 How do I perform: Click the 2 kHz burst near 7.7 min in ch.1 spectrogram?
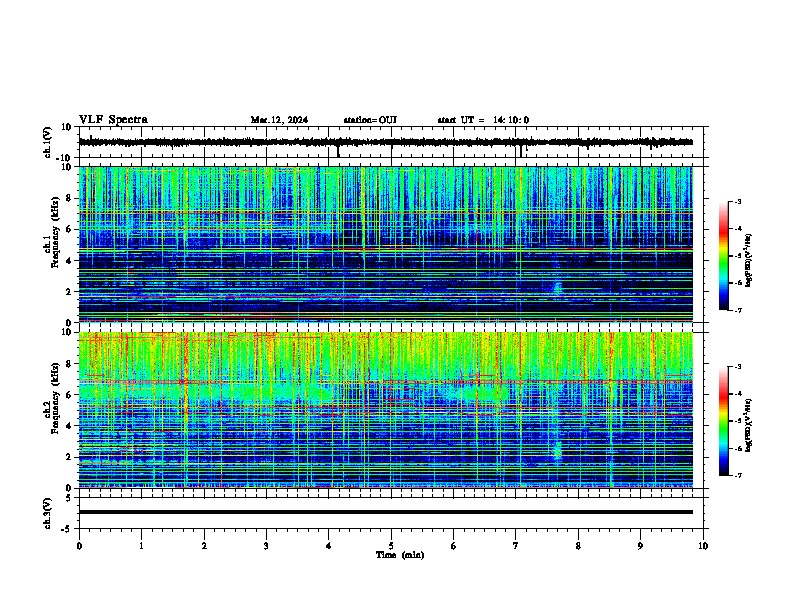point(557,288)
